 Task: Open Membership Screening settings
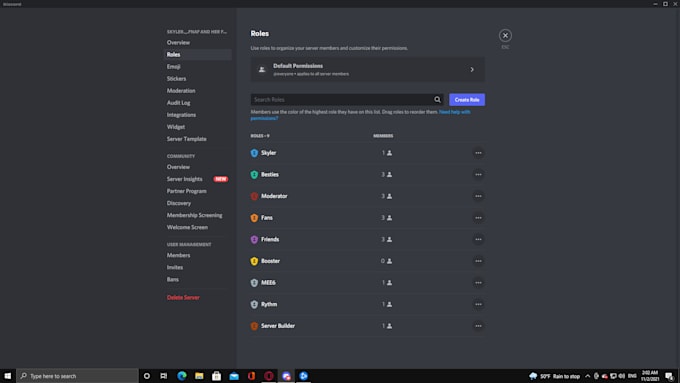194,215
